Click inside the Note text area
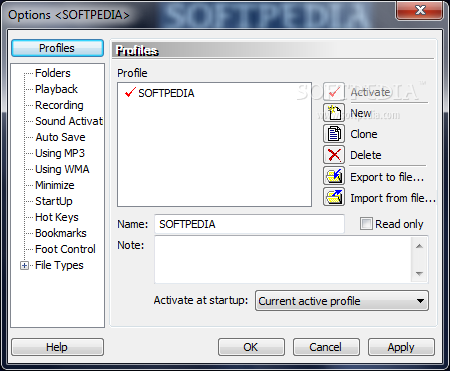This screenshot has height=371, width=450. coord(283,260)
